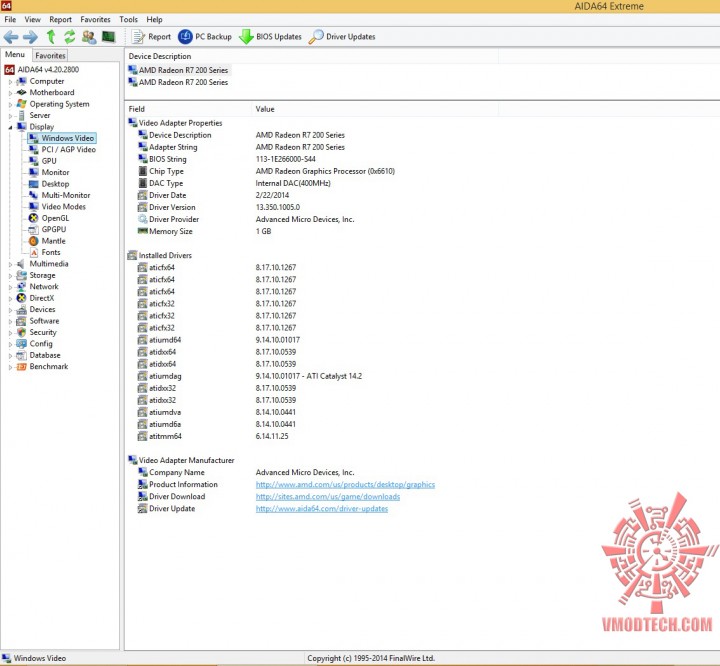Open the Report menu
The height and width of the screenshot is (666, 720).
pyautogui.click(x=61, y=19)
